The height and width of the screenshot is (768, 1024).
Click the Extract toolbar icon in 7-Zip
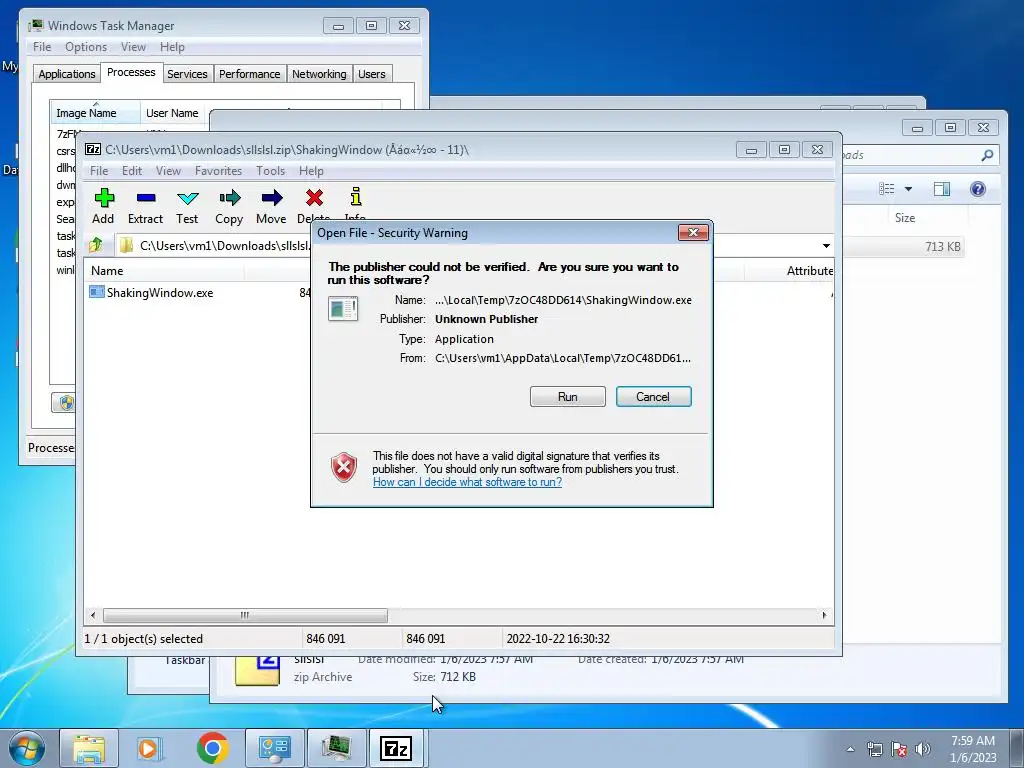point(146,198)
